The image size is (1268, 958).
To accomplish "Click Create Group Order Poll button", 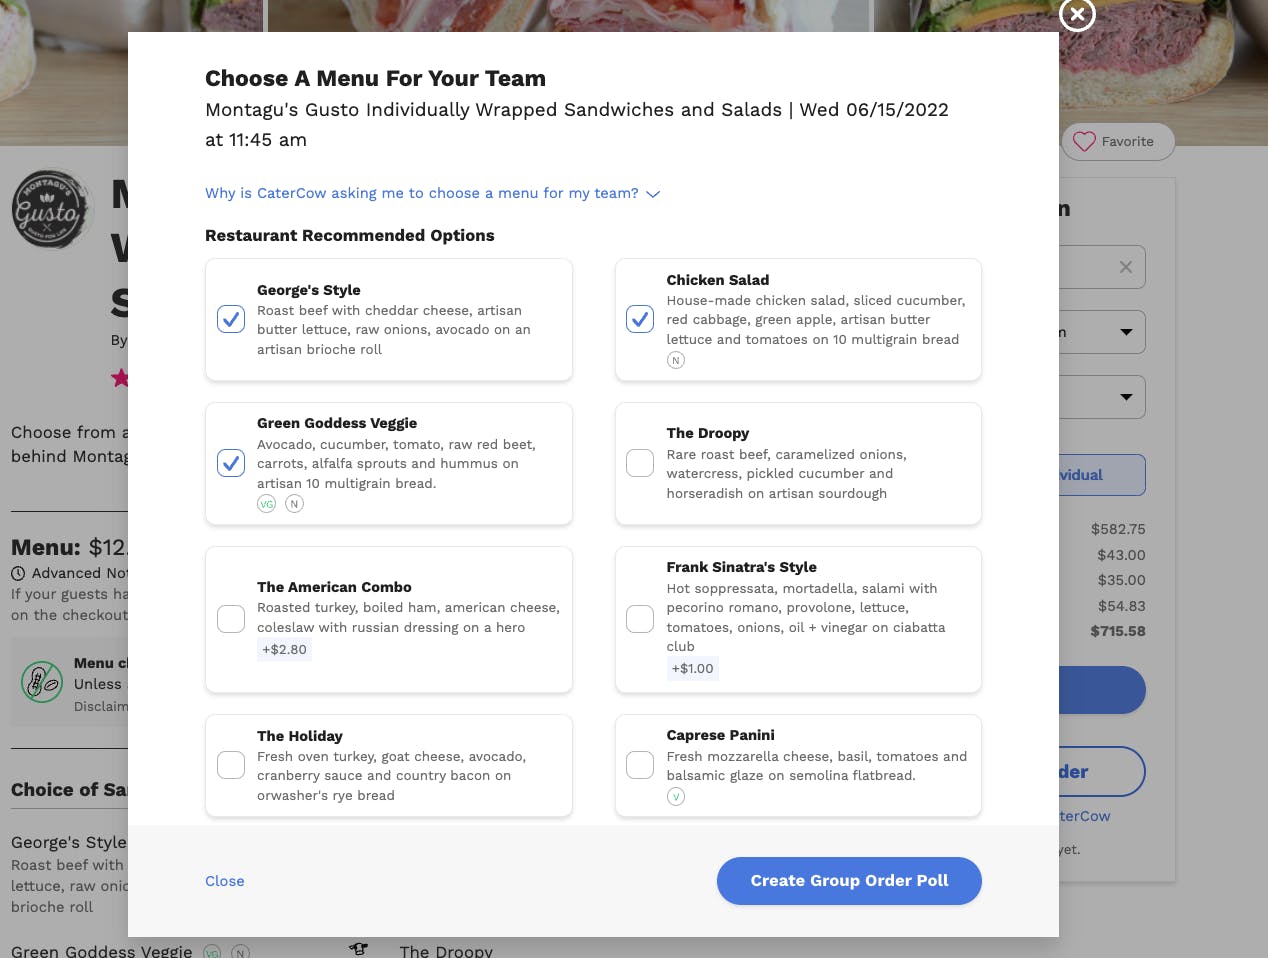I will 849,881.
